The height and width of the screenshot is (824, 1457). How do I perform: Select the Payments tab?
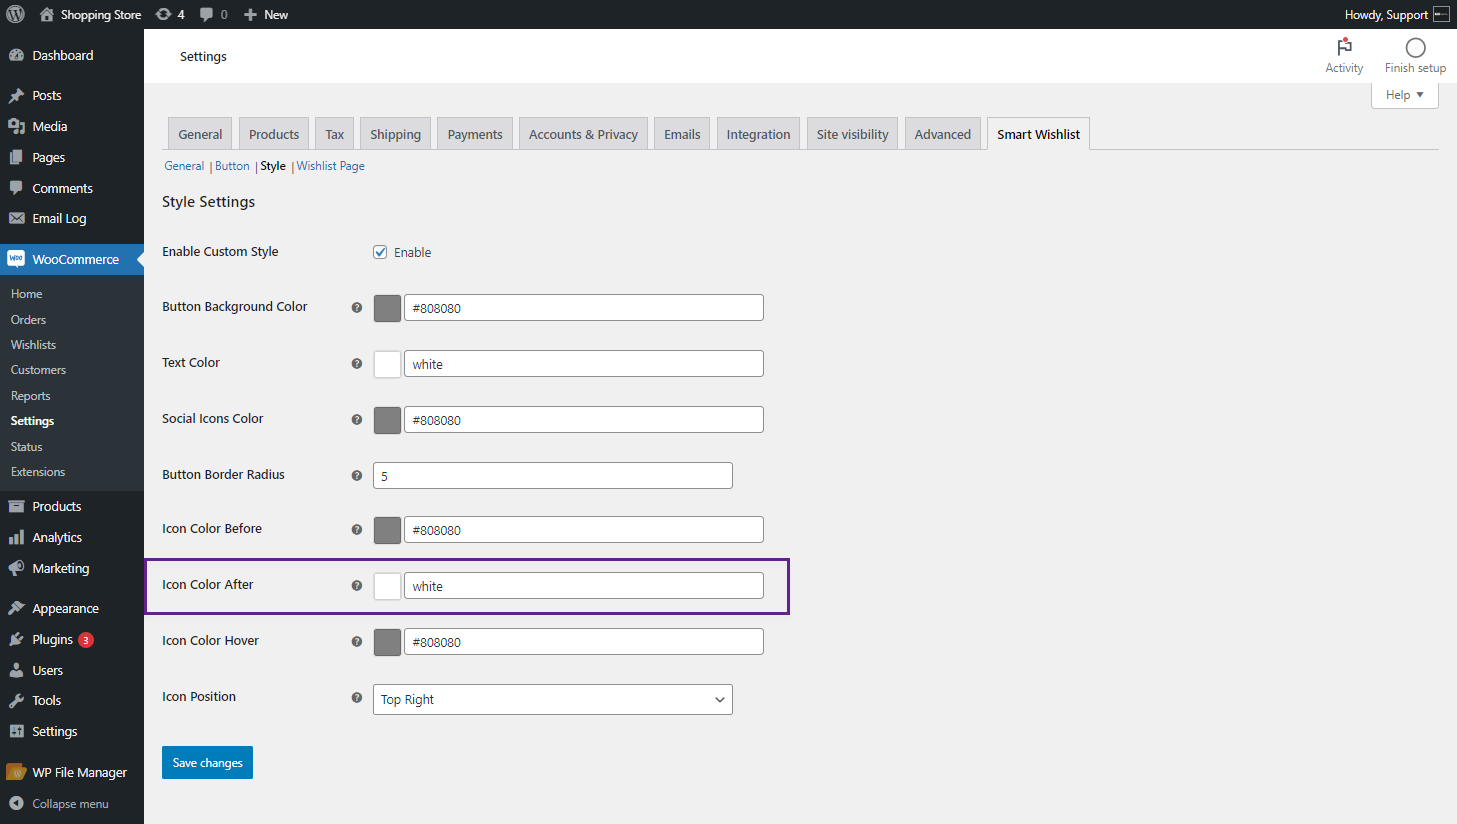475,134
